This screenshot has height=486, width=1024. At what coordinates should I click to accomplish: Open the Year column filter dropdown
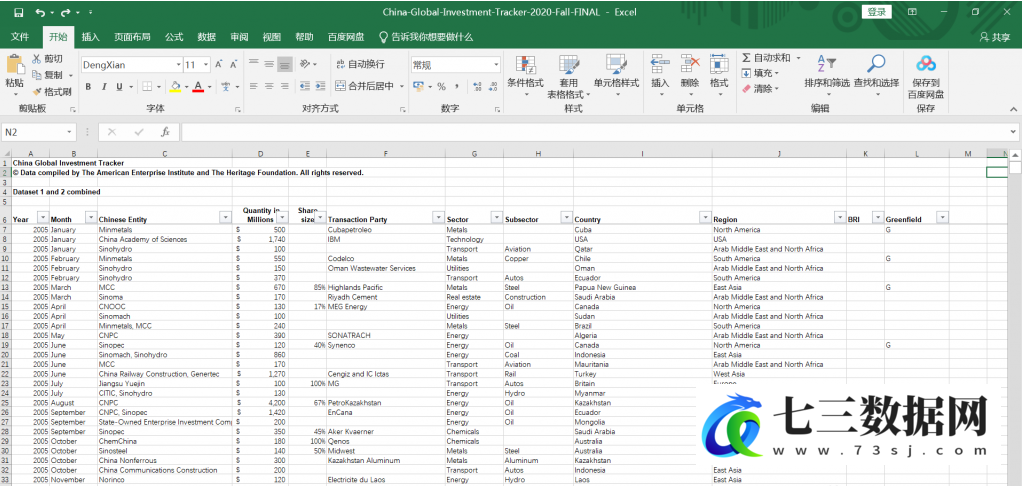coord(43,218)
